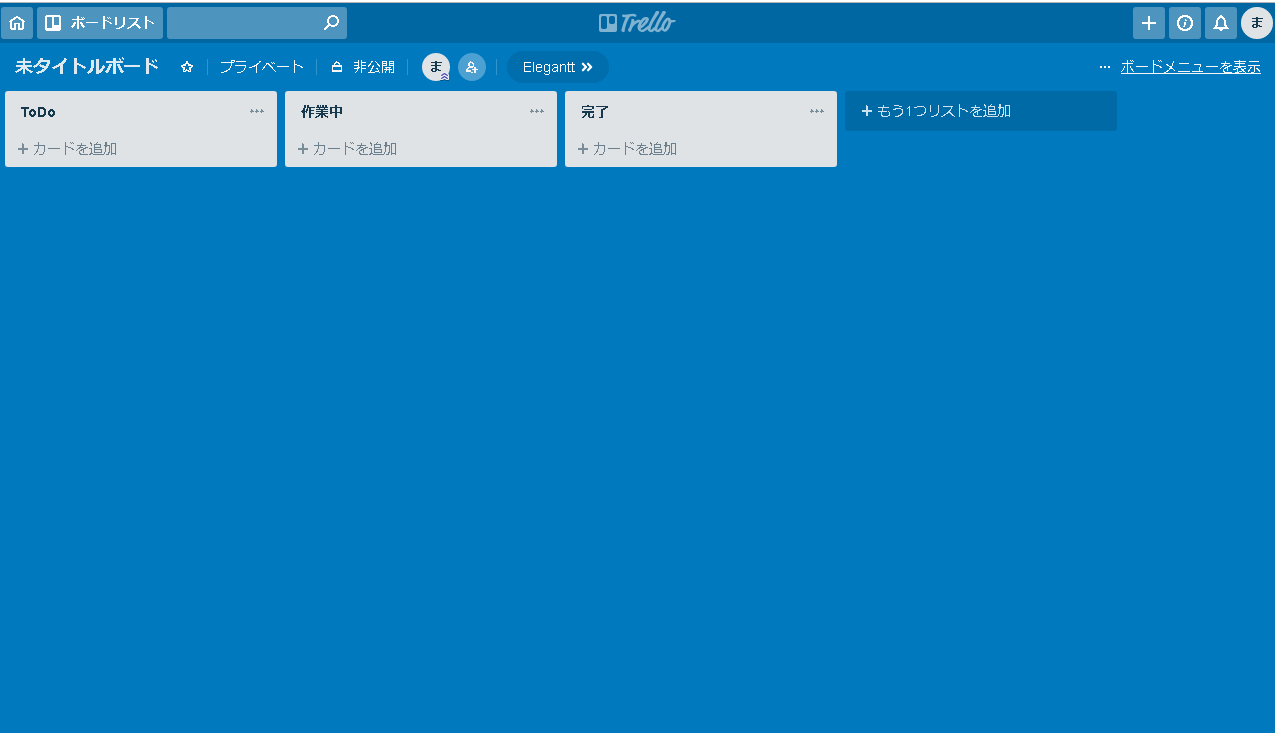1275x733 pixels.
Task: Toggle the star to favorite this board
Action: coord(187,67)
